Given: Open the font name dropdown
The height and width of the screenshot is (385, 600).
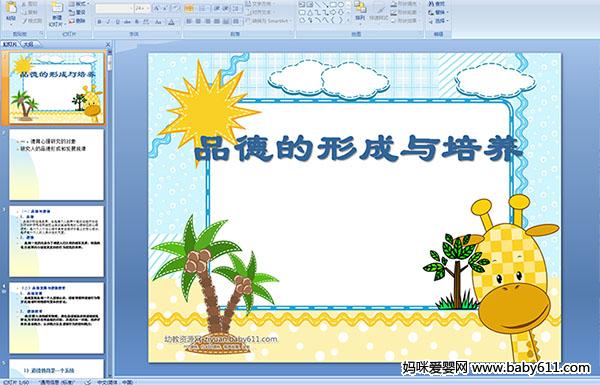Looking at the screenshot, I should (x=131, y=8).
